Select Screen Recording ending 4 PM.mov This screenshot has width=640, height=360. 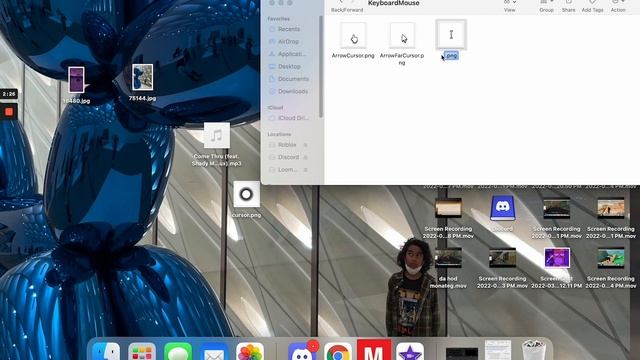tap(611, 258)
